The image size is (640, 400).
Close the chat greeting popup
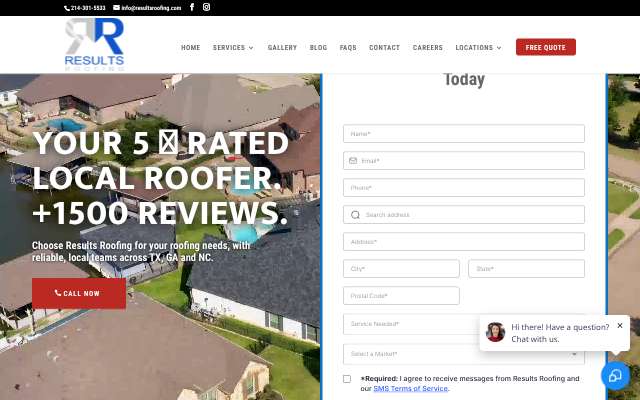tap(620, 326)
